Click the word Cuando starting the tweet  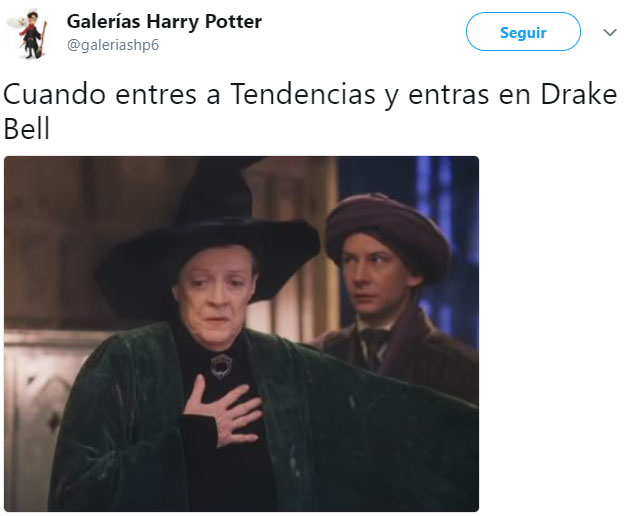coord(55,95)
